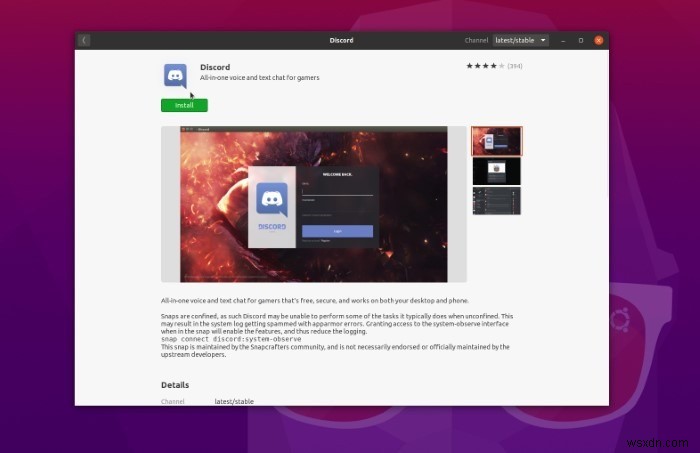Viewport: 700px width, 453px height.
Task: Click the back arrow in the header bar
Action: pos(84,40)
